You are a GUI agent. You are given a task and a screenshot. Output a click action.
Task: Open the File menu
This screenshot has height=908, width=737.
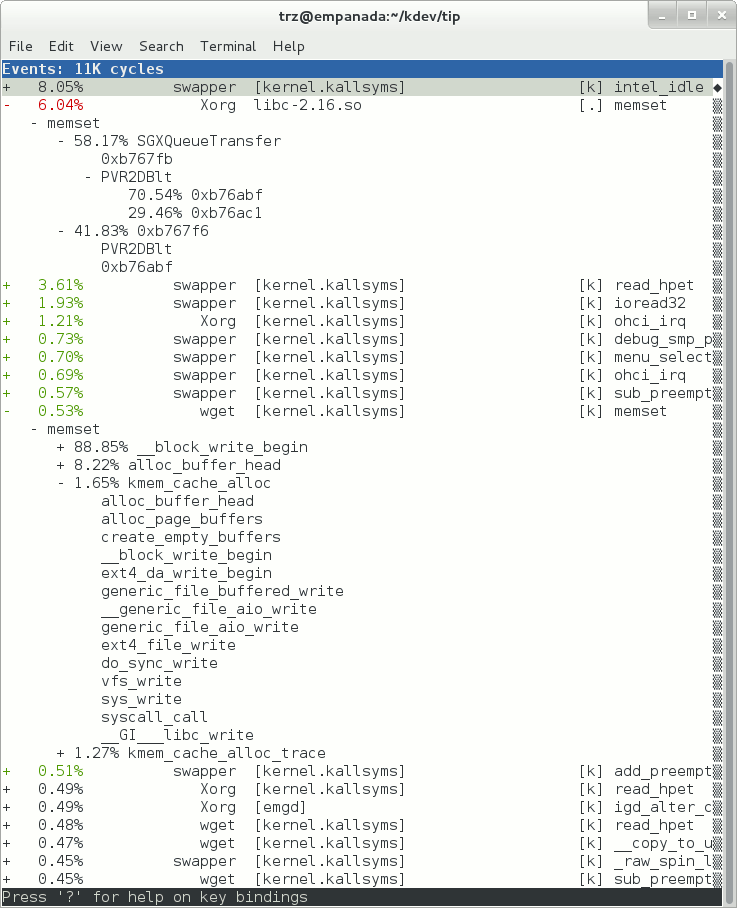(x=20, y=46)
